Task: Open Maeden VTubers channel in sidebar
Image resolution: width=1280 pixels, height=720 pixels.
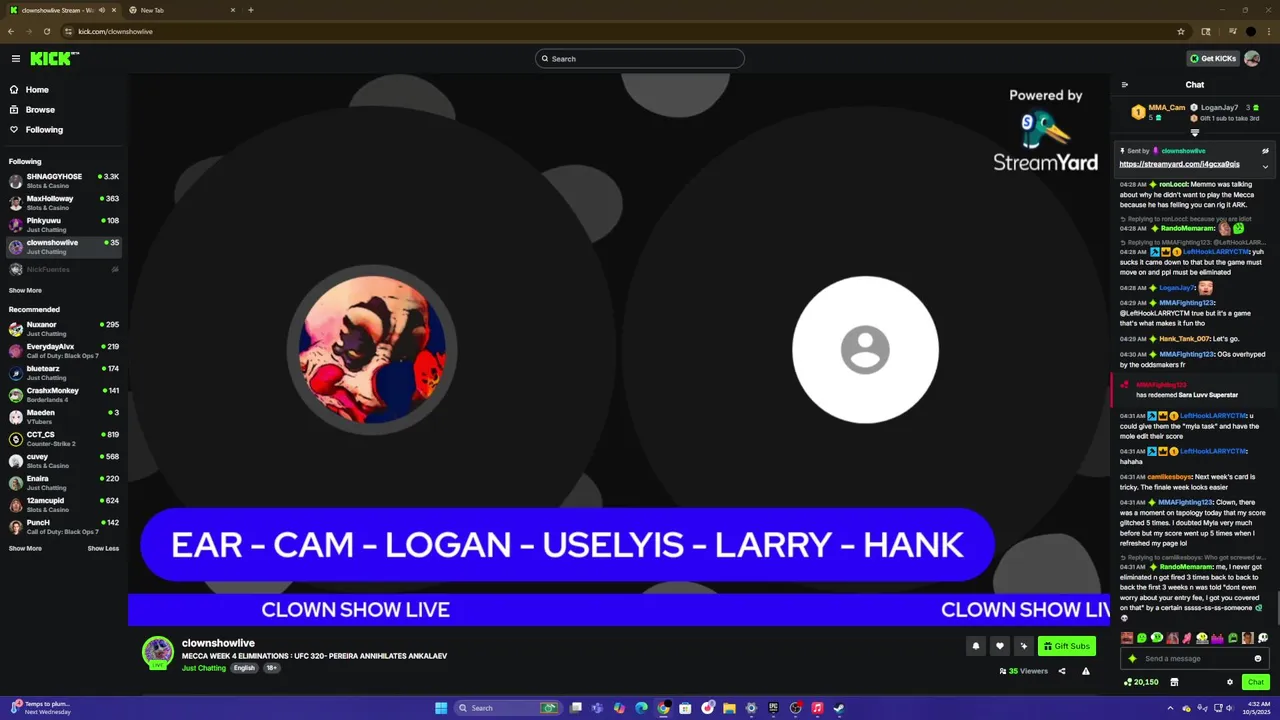Action: pos(64,416)
